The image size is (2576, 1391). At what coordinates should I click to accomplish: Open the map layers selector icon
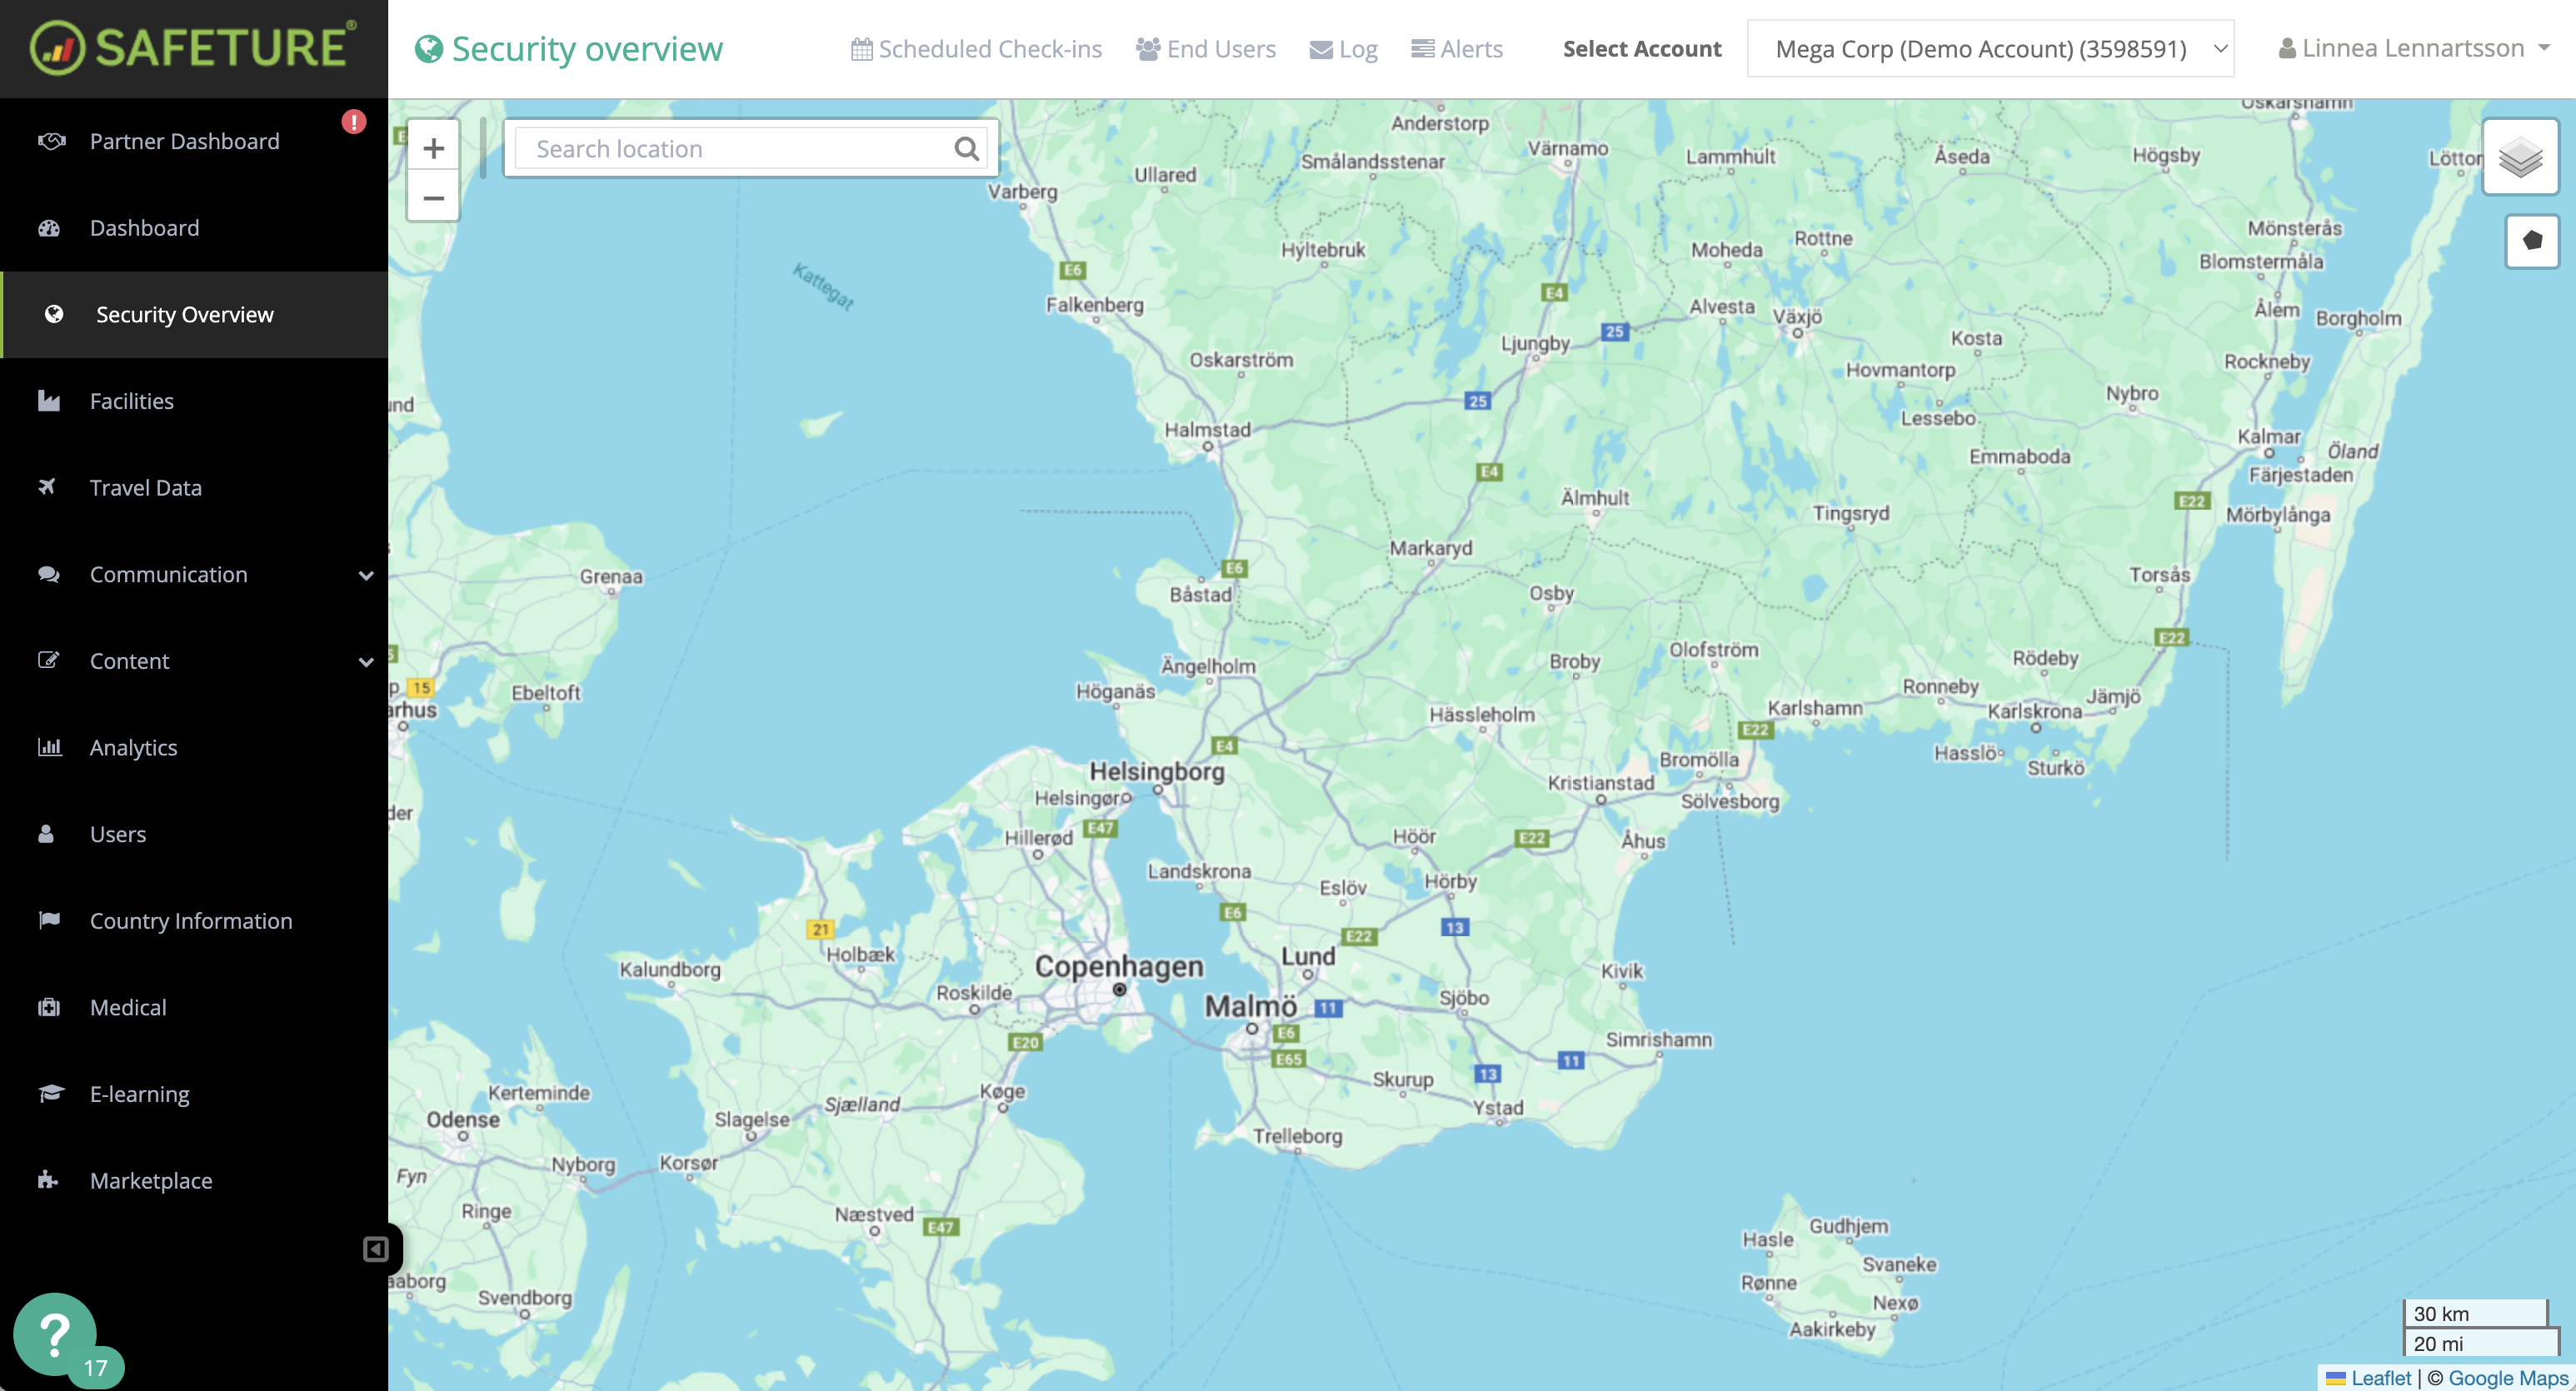point(2520,157)
